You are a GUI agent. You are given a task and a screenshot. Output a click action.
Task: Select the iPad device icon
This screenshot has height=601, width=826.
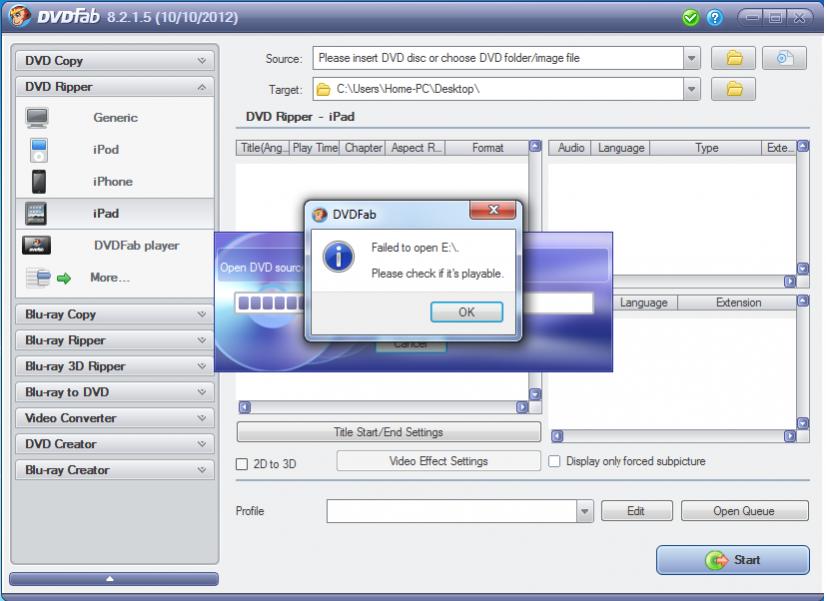point(36,213)
